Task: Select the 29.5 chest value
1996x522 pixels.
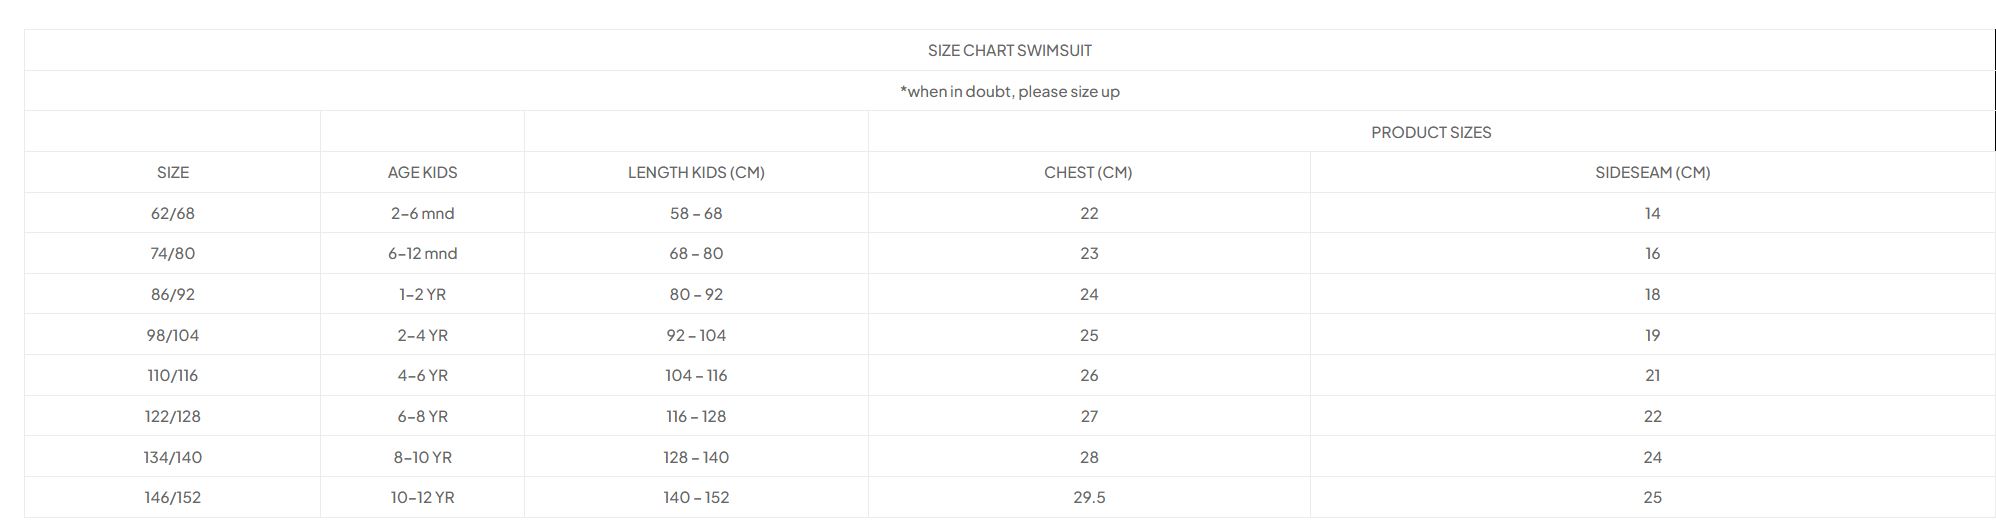Action: pyautogui.click(x=1089, y=497)
